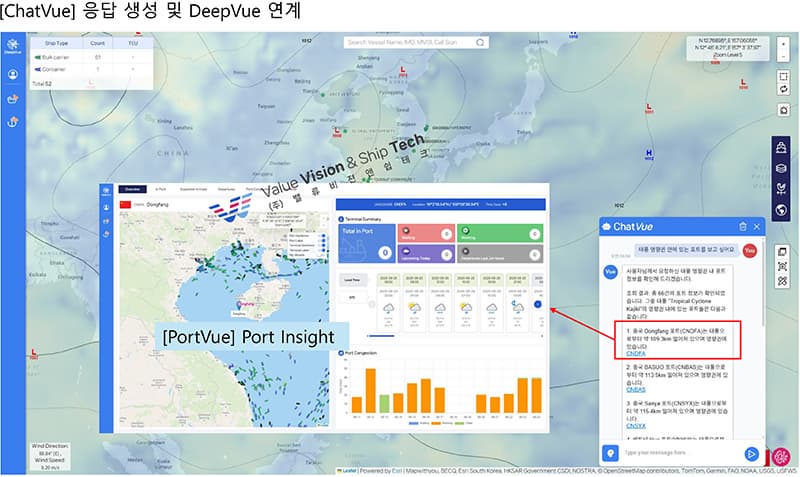800x477 pixels.
Task: Toggle the weather vane overlay icon
Action: coord(781,189)
